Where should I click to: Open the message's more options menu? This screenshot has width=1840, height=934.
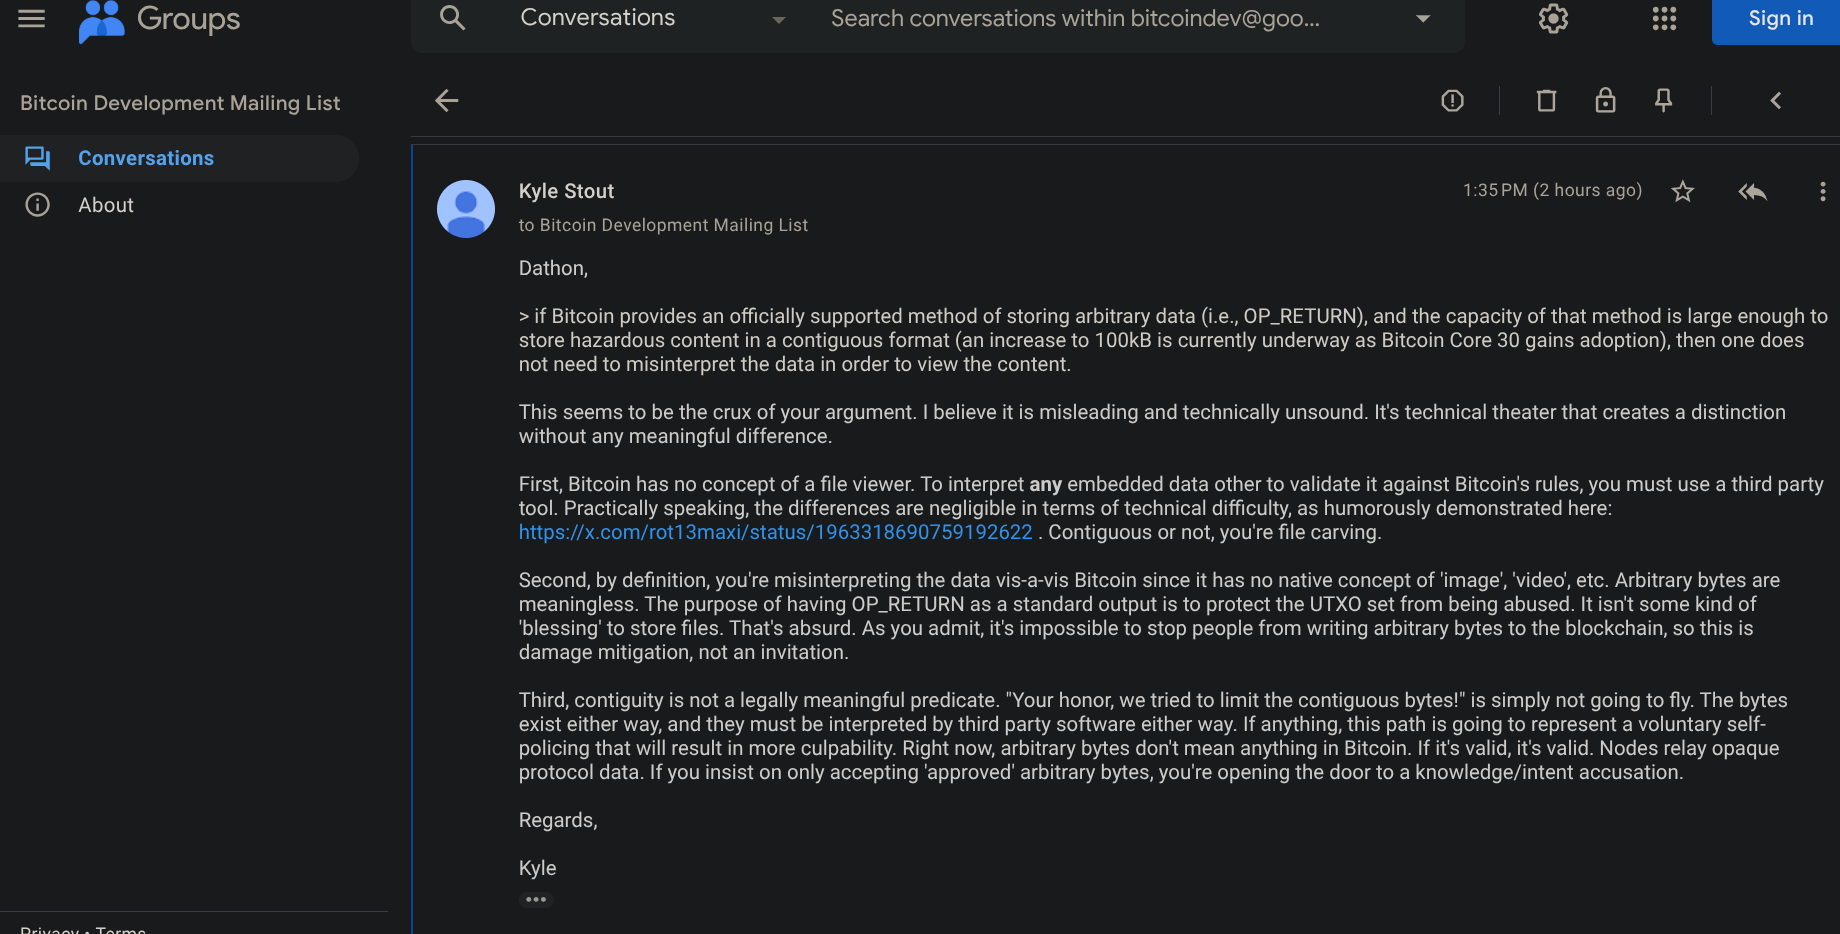pos(1822,191)
